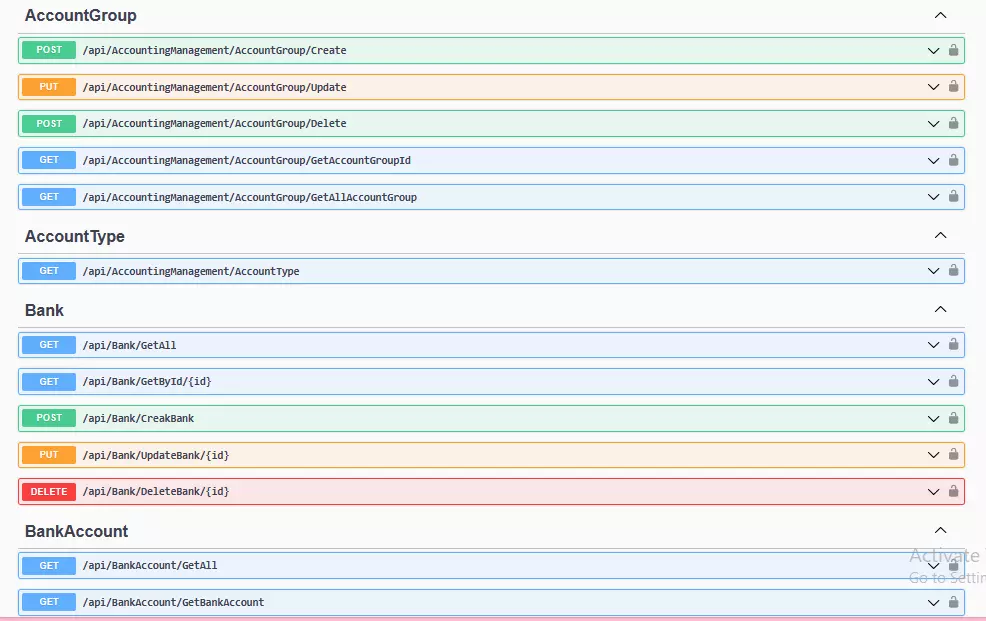Viewport: 986px width, 621px height.
Task: Click GET badge of GetAccountGroupId
Action: point(49,160)
